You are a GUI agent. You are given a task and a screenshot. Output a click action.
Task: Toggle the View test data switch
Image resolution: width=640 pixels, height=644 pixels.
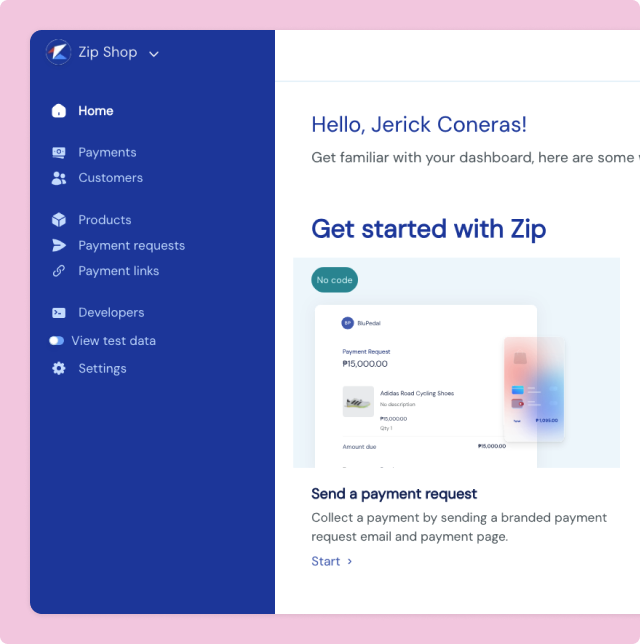[56, 340]
